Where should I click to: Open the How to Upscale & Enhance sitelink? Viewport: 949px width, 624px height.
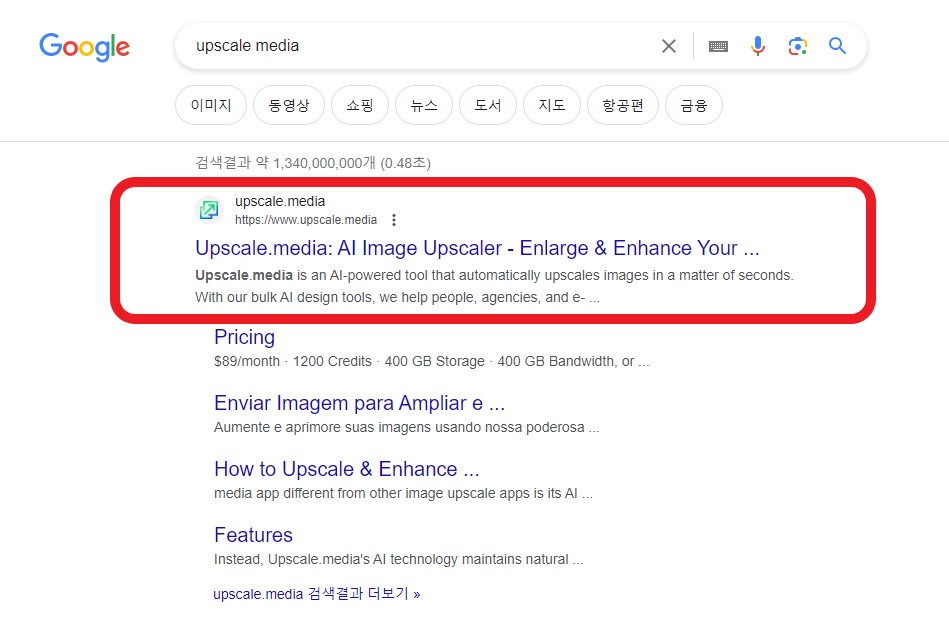pos(347,469)
